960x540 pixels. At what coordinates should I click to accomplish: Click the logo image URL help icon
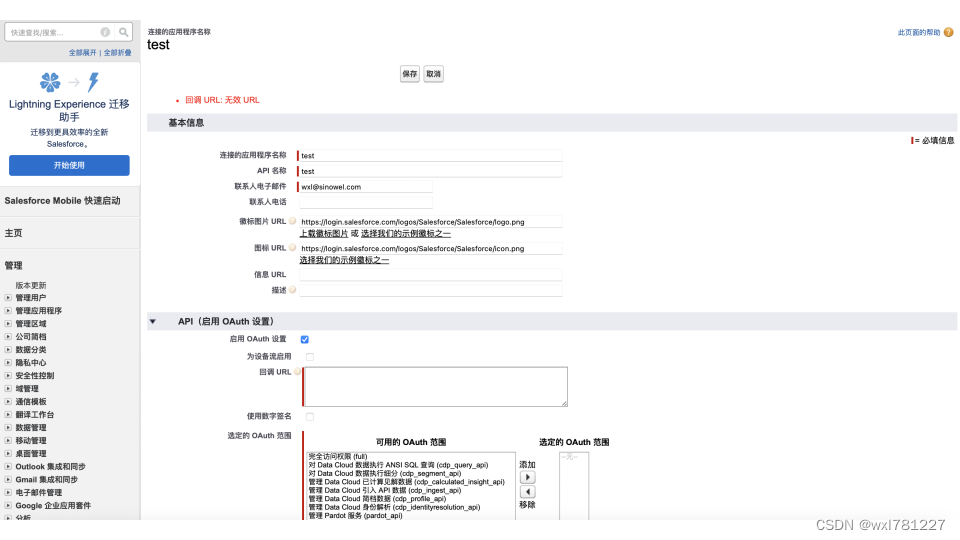pos(293,221)
